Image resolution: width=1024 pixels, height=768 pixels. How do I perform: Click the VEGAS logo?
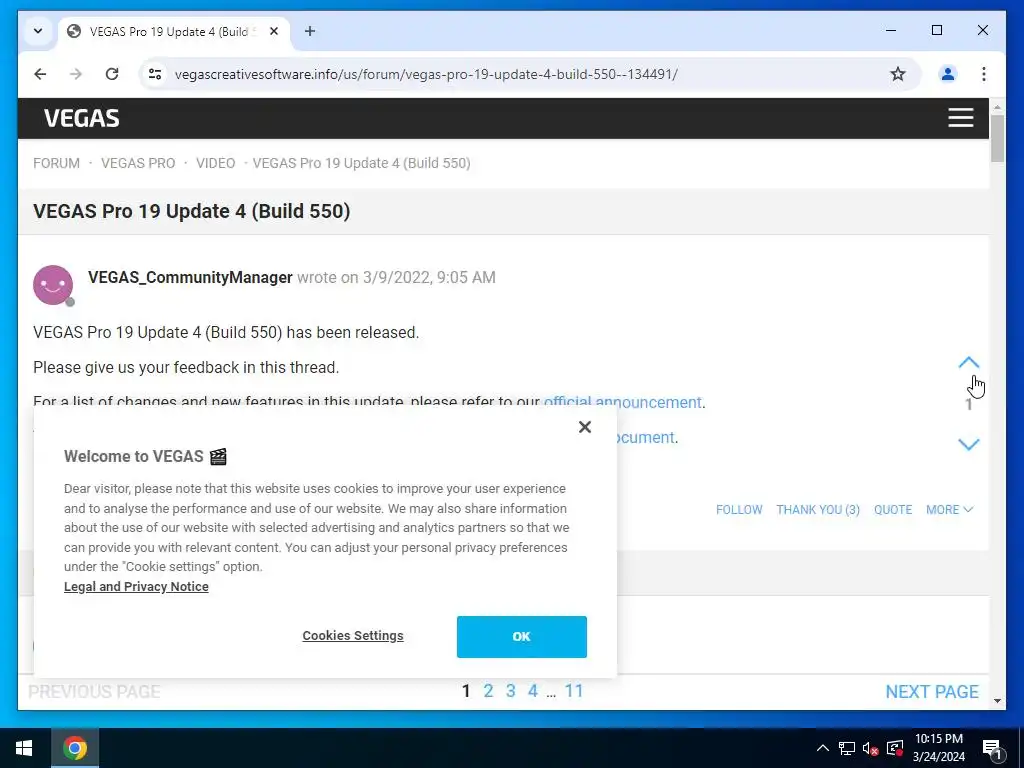tap(82, 118)
